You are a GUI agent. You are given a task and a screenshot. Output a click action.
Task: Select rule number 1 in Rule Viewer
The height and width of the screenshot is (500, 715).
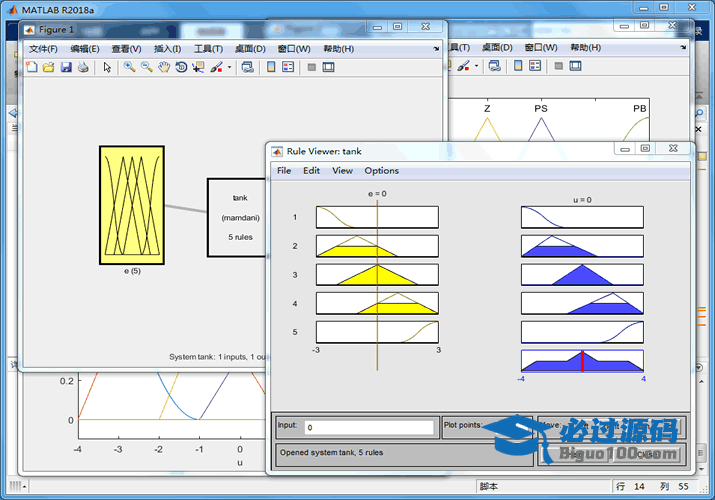click(x=295, y=217)
